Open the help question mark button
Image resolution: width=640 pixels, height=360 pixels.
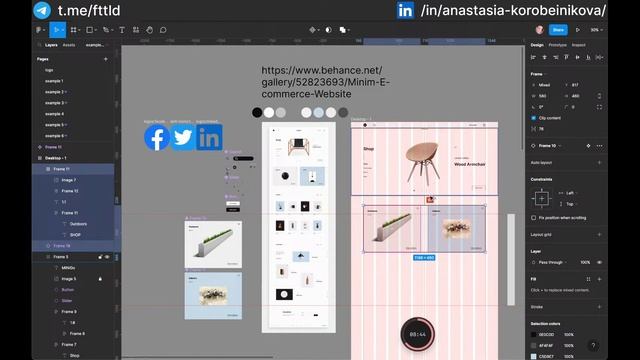[x=593, y=345]
